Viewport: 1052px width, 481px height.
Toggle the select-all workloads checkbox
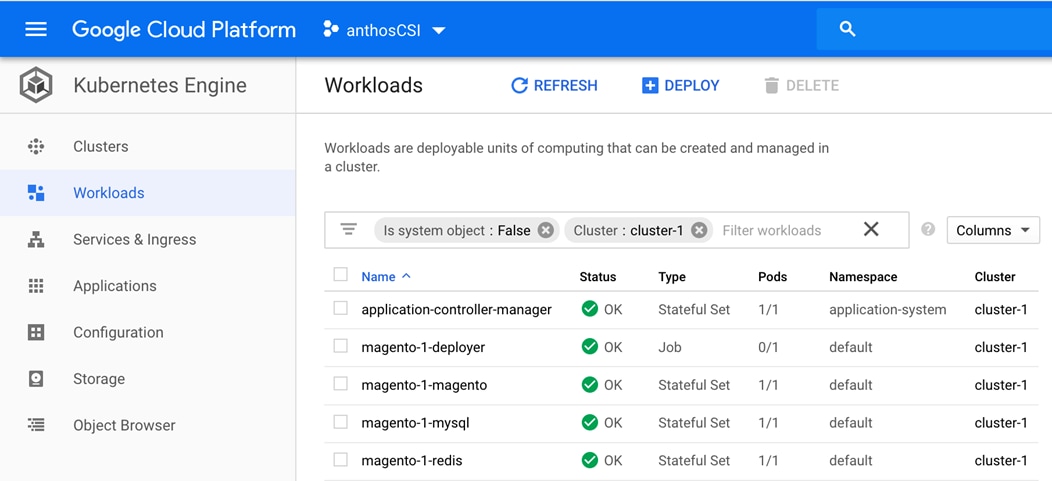coord(341,274)
